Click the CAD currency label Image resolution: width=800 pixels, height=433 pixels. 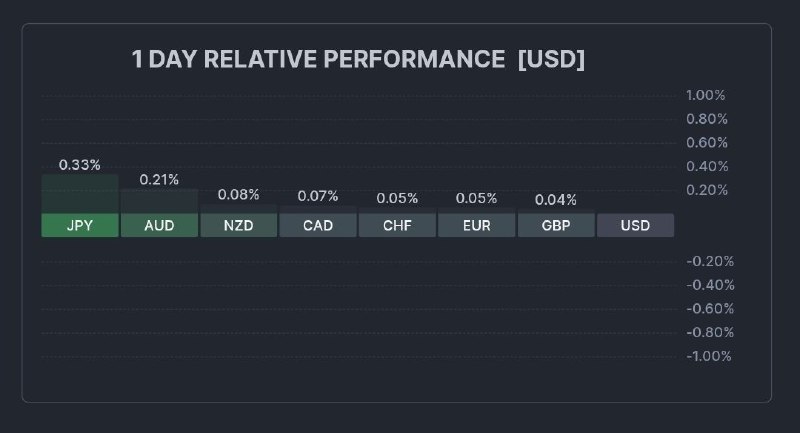click(x=318, y=225)
